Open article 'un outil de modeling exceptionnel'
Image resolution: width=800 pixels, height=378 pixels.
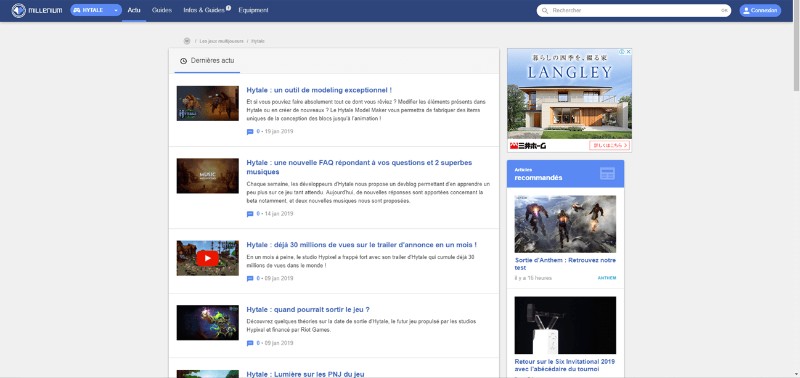(x=319, y=90)
